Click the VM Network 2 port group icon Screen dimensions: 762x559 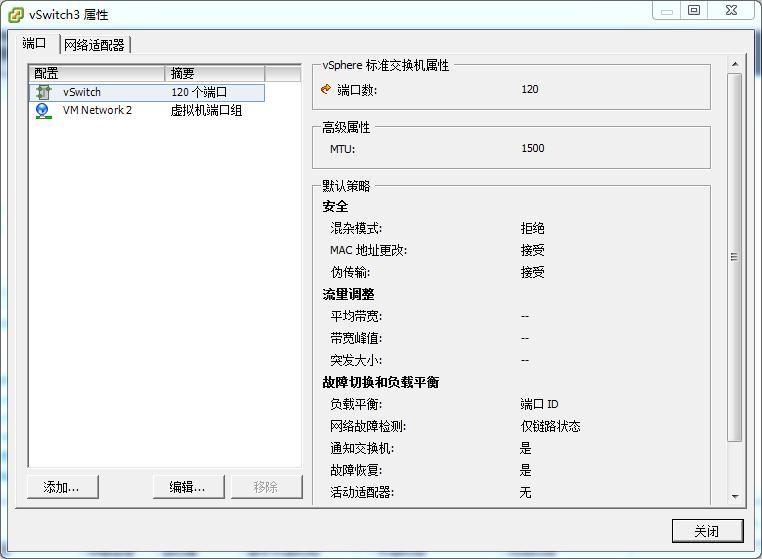coord(43,111)
